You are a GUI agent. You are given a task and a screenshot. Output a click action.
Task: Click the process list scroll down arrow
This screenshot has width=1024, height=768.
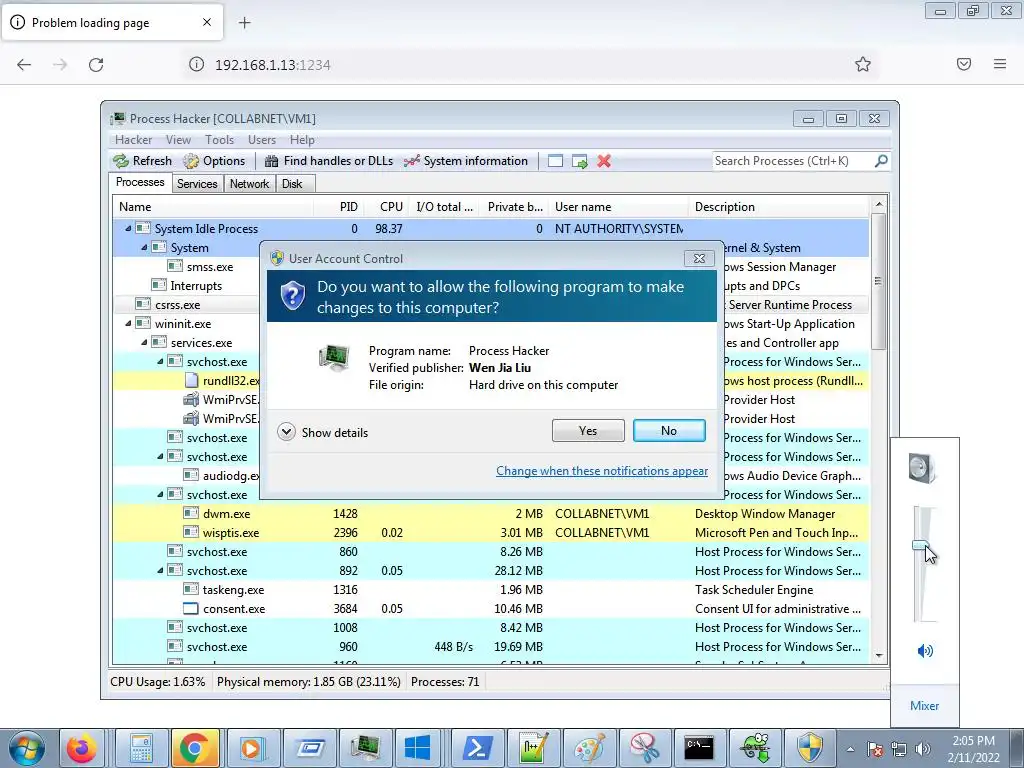tap(878, 655)
